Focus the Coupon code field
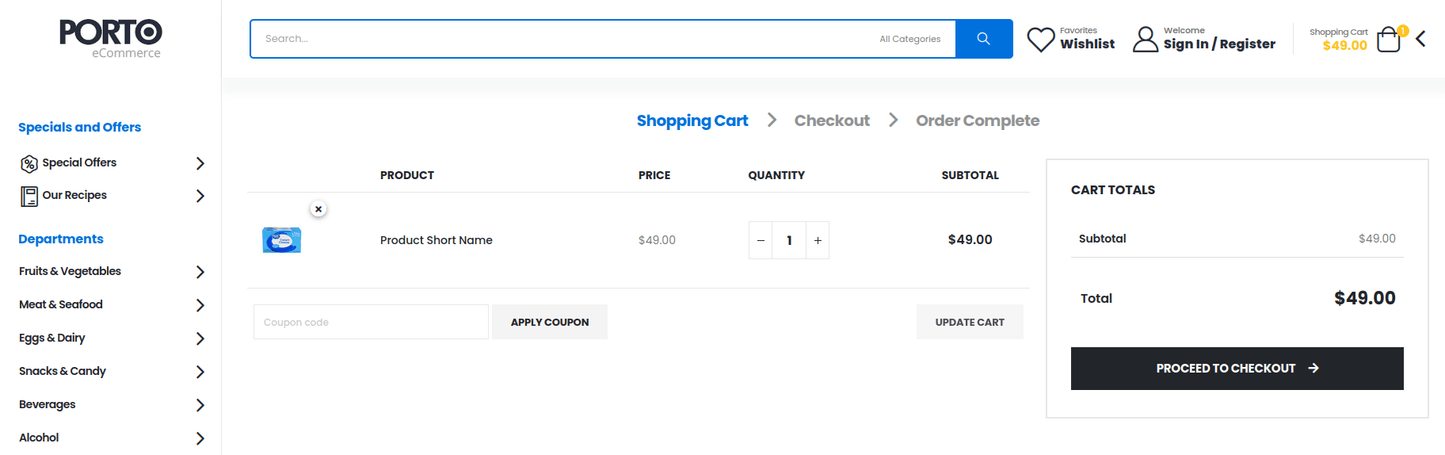 371,322
